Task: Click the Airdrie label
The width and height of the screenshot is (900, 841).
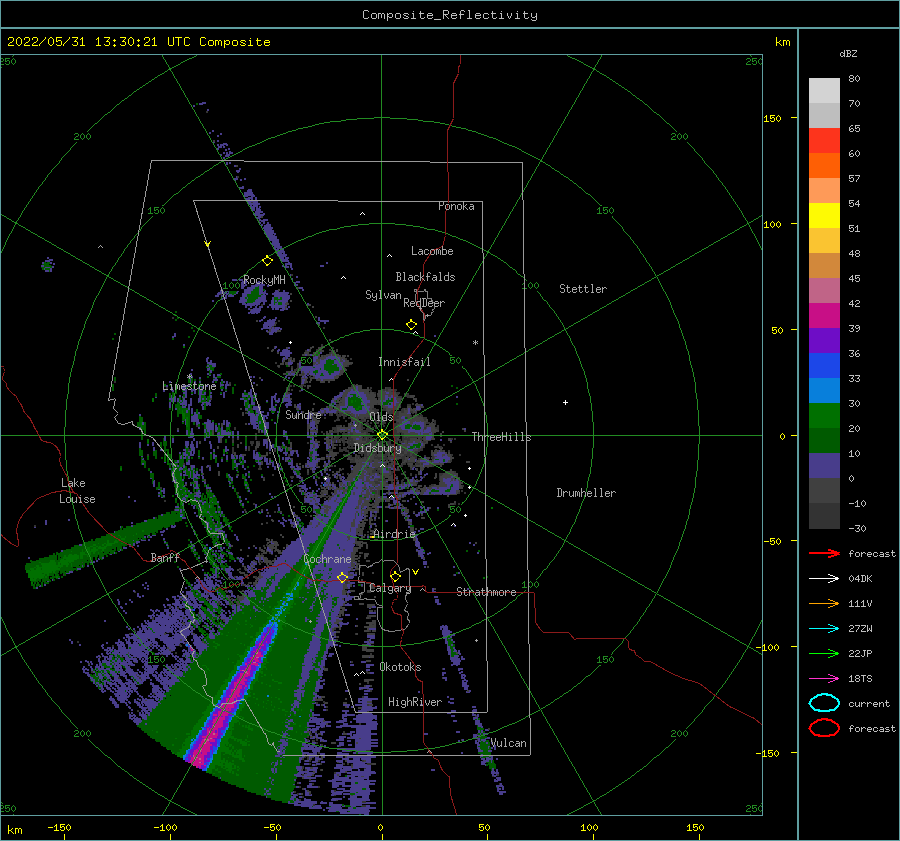Action: coord(394,534)
